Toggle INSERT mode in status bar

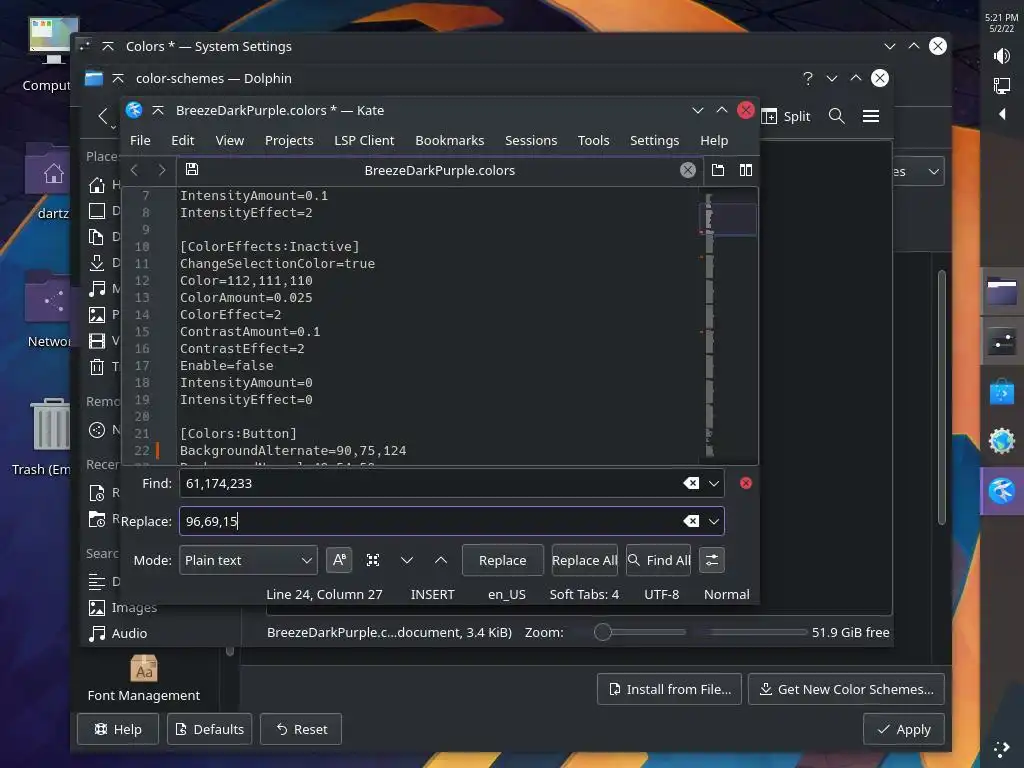[432, 594]
